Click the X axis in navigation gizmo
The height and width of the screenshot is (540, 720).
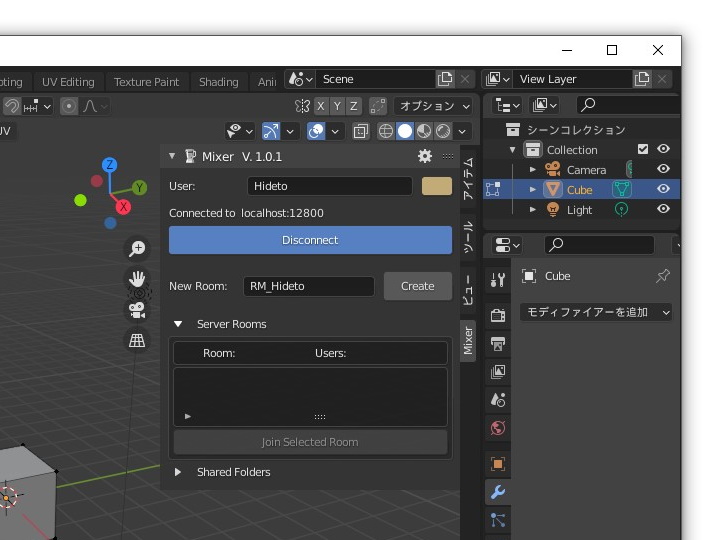[123, 207]
